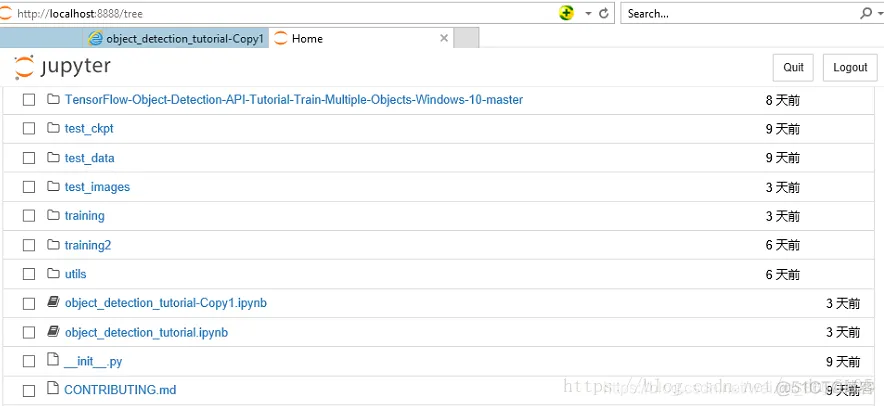Viewport: 884px width, 406px height.
Task: Click file icon beside __init__.py
Action: tap(53, 360)
